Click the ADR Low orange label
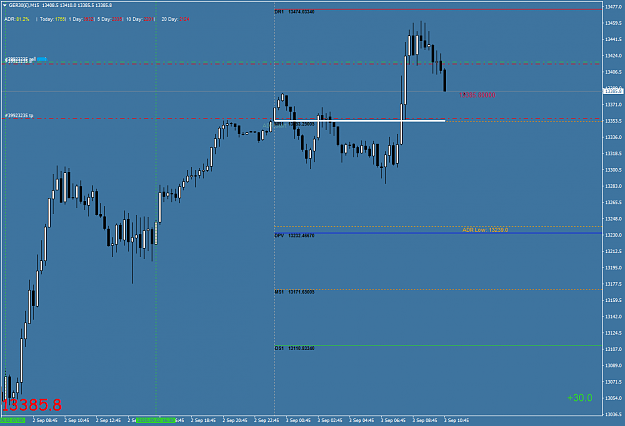The image size is (625, 426). pos(485,230)
